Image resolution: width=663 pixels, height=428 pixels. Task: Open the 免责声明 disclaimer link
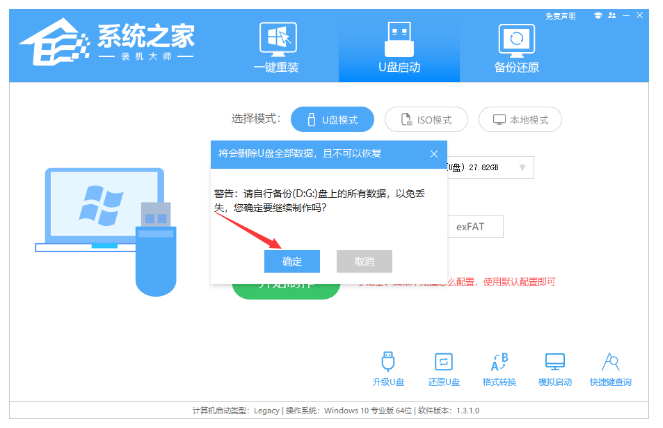point(560,17)
